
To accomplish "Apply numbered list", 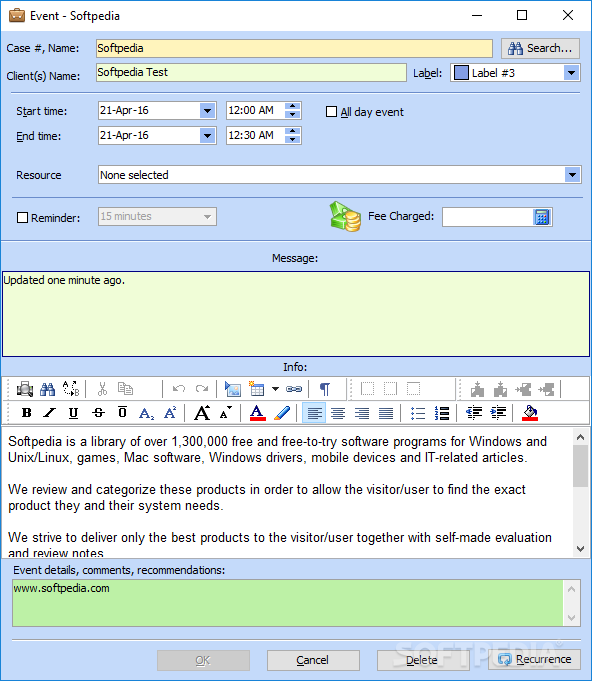I will point(442,413).
